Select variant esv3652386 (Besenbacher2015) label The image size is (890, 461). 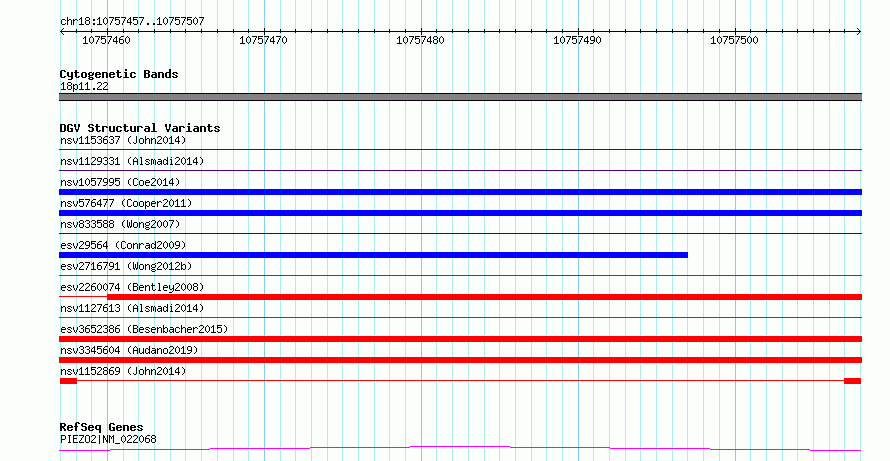coord(144,329)
